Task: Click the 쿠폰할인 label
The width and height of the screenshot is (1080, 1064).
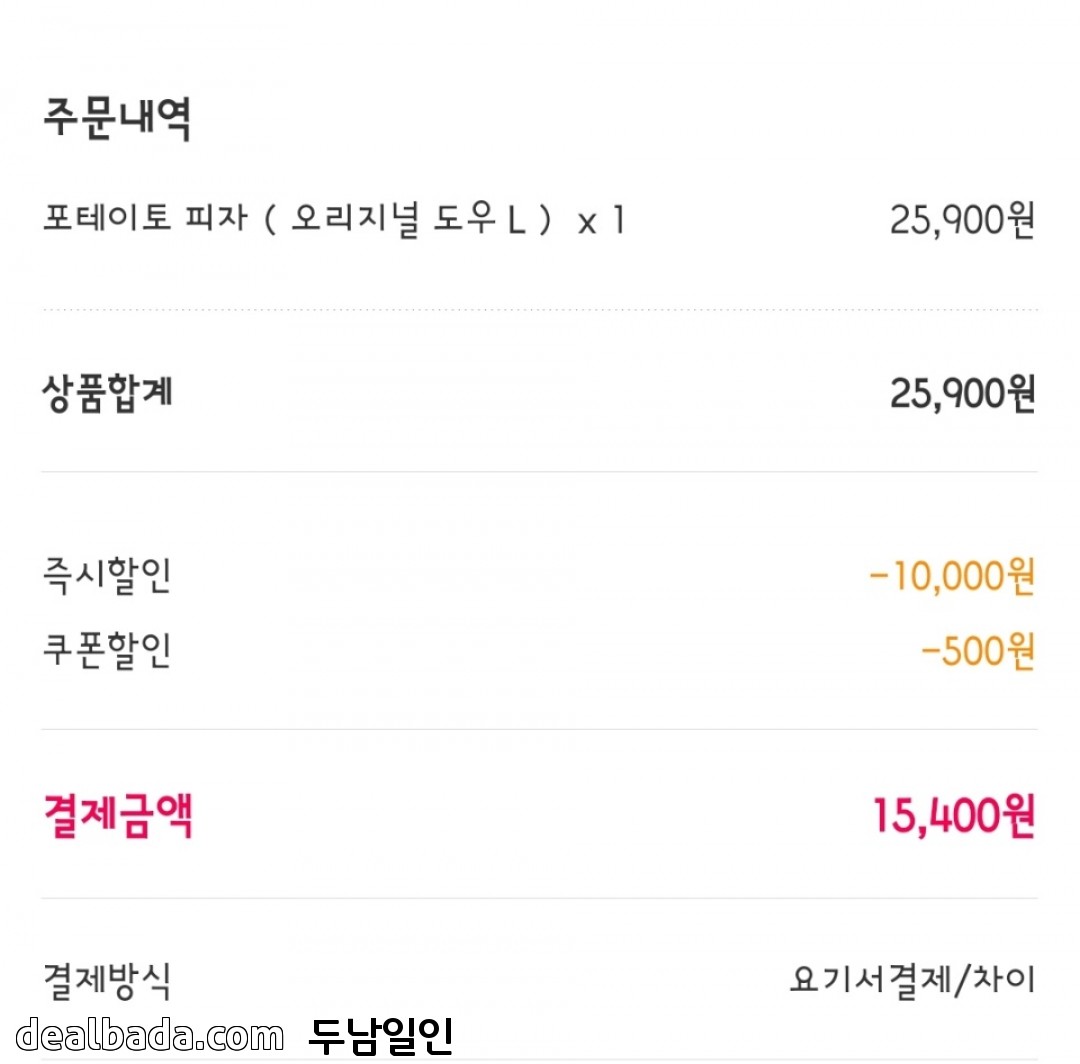Action: (x=107, y=650)
